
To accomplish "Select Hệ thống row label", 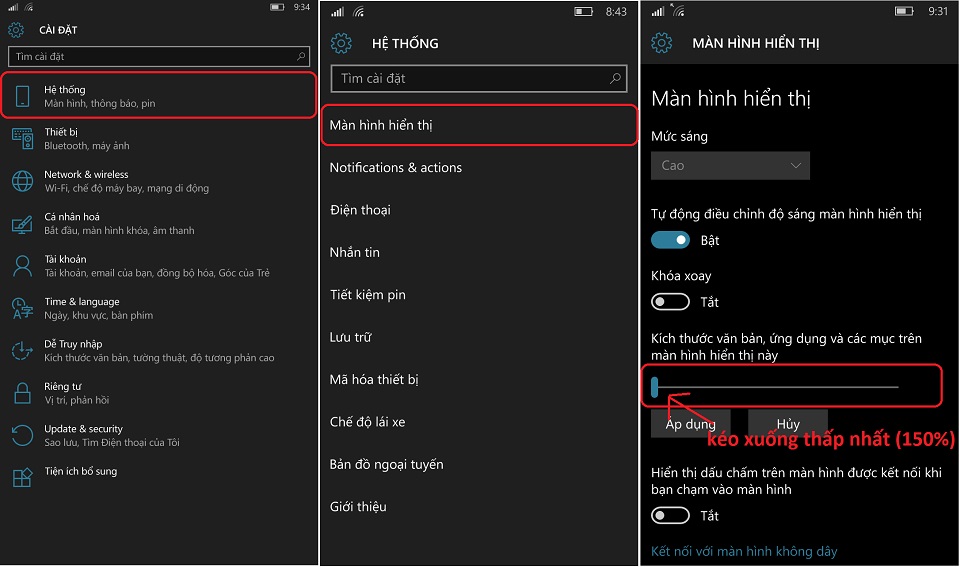I will click(x=65, y=89).
